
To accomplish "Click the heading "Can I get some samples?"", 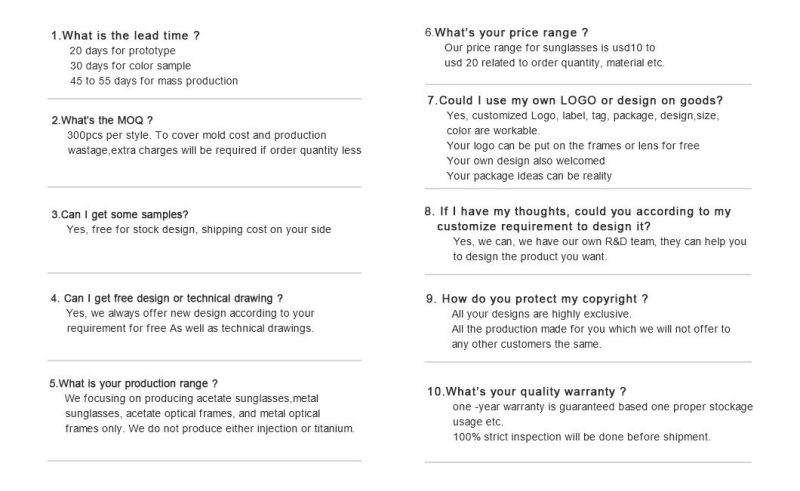I will [x=120, y=214].
